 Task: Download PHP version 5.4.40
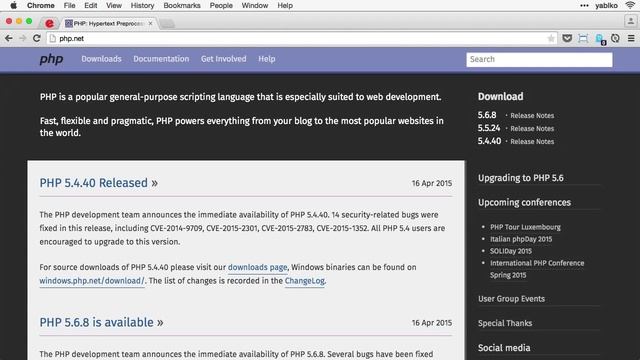click(489, 141)
